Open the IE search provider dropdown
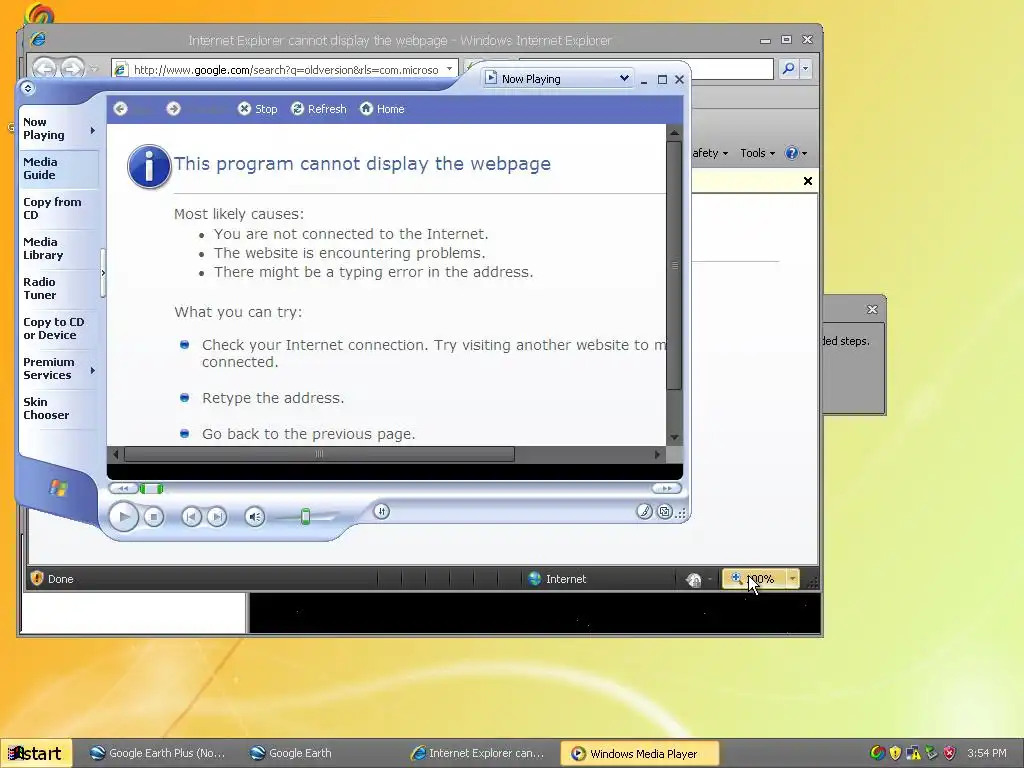Screen dimensions: 1024x768 (x=805, y=68)
